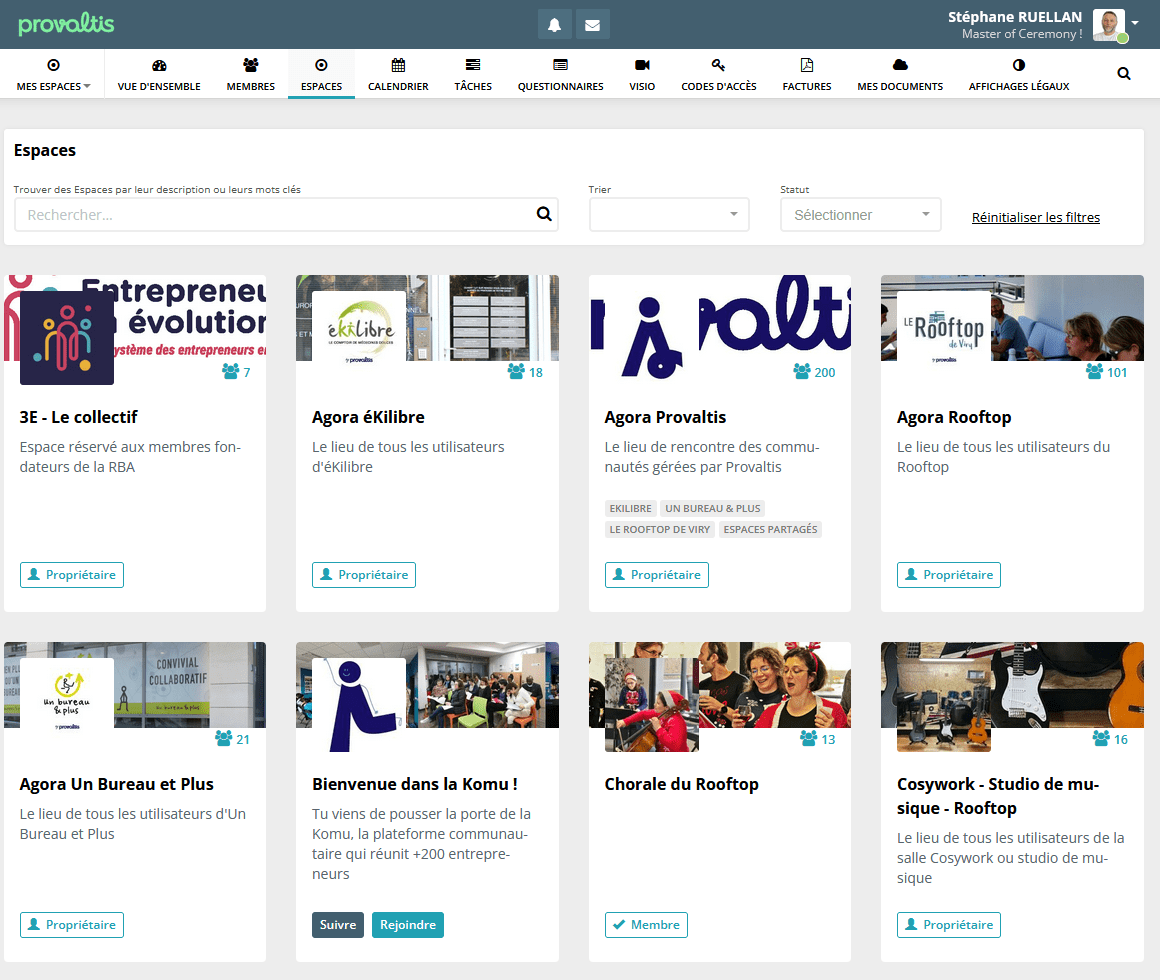Open the 3E - Le collectif thumbnail

[67, 338]
